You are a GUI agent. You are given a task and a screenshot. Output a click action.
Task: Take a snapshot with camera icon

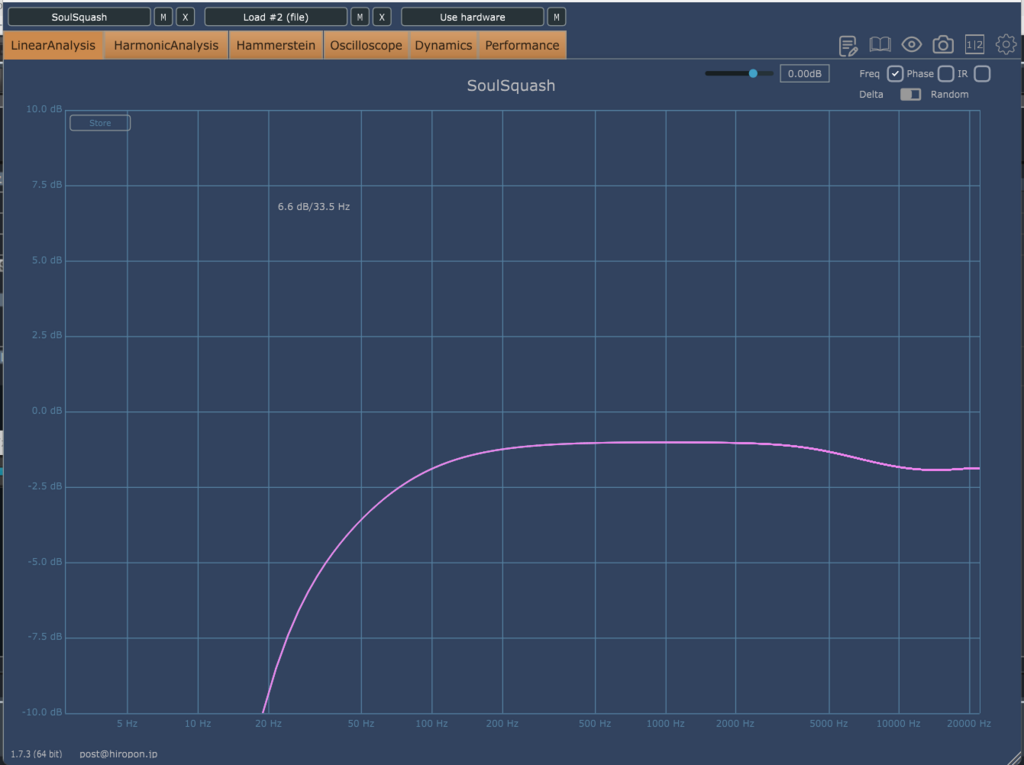pos(942,44)
